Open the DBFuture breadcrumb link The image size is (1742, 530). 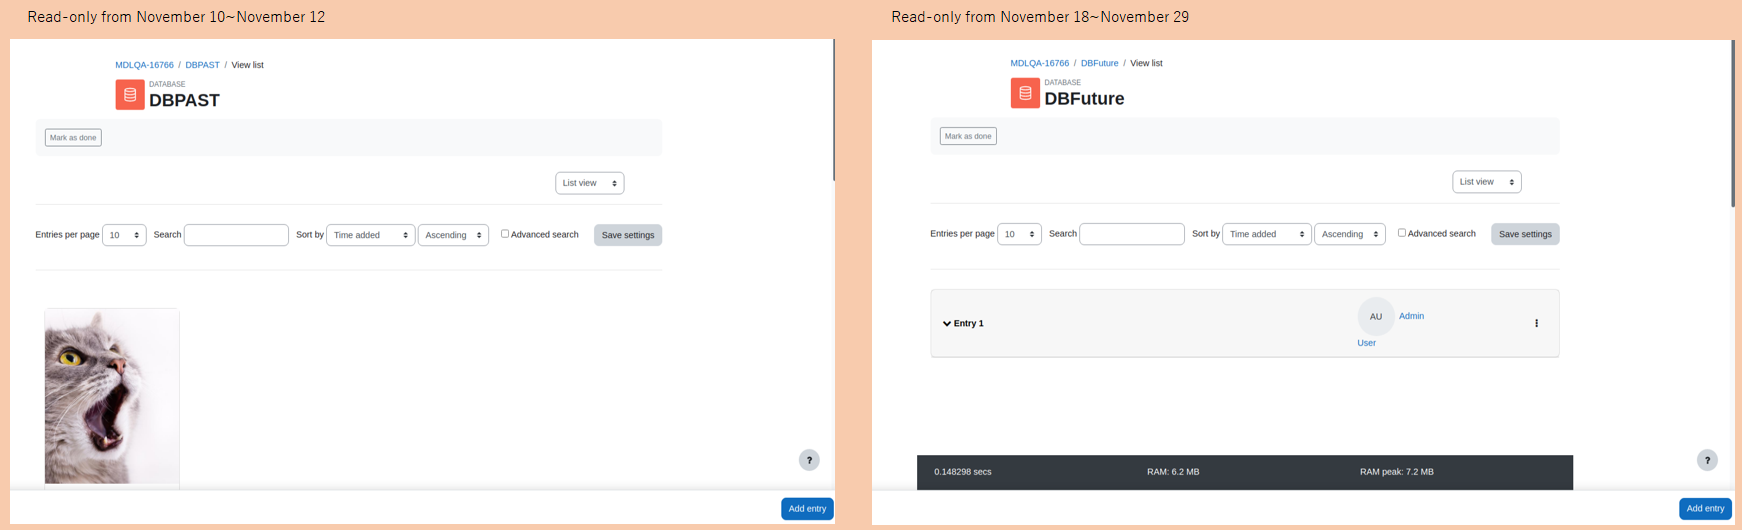pos(1099,63)
